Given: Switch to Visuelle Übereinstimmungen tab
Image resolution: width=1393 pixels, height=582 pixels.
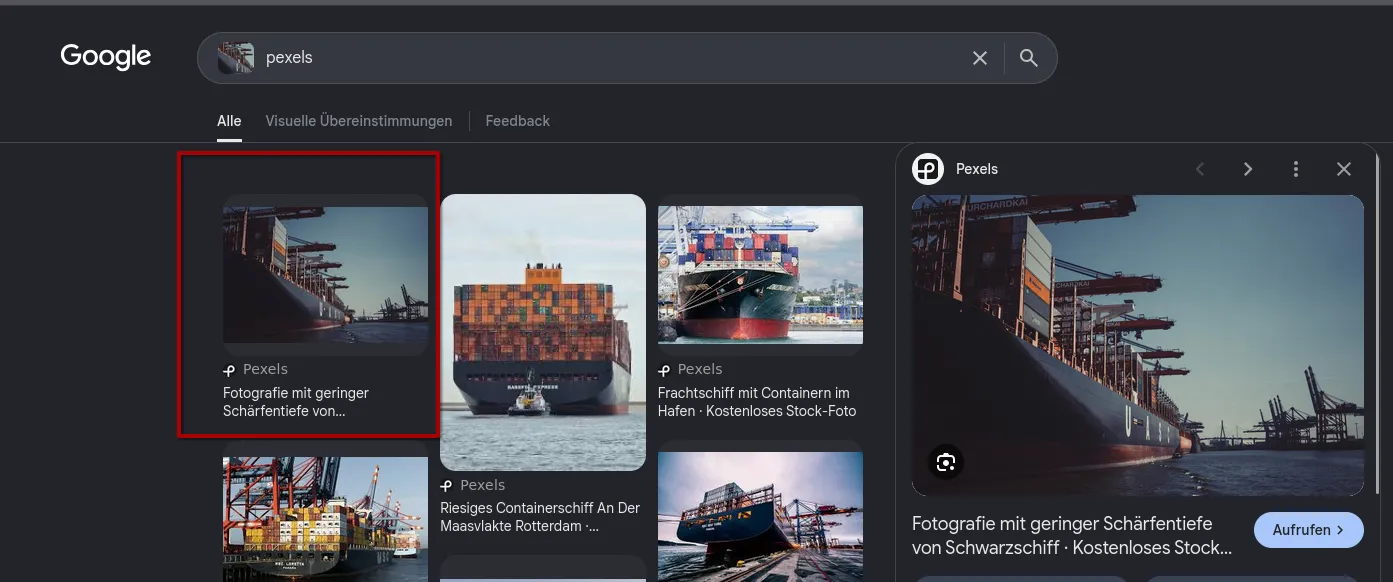Looking at the screenshot, I should pos(359,121).
